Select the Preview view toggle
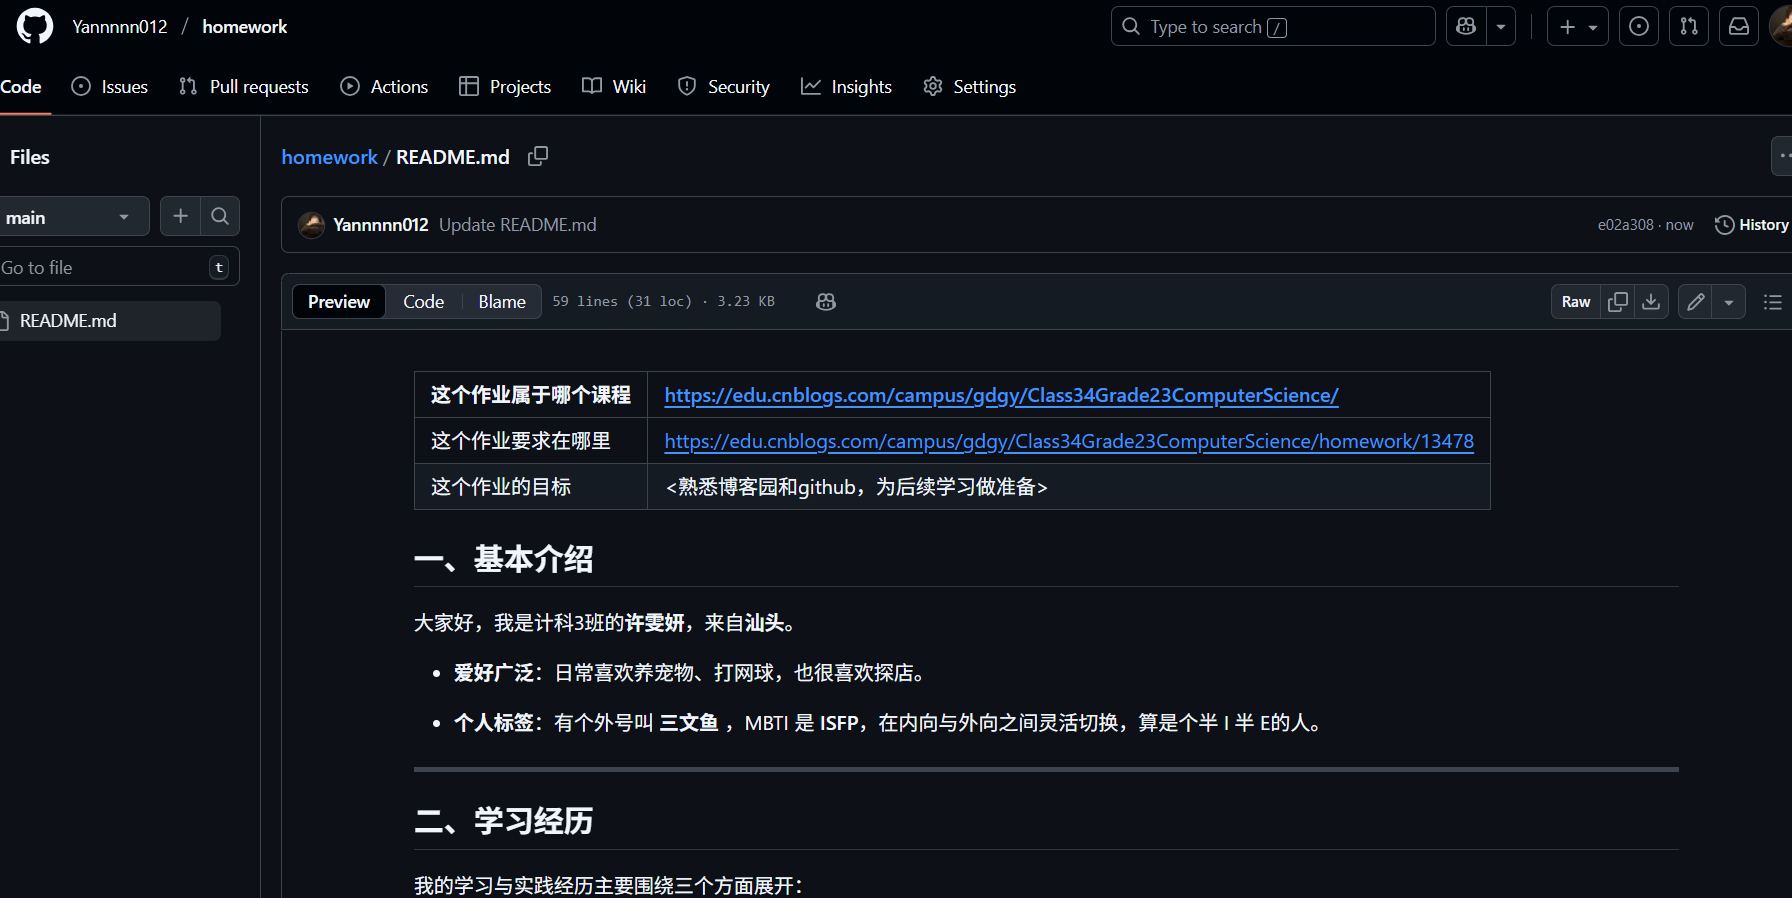The width and height of the screenshot is (1792, 898). coord(339,302)
